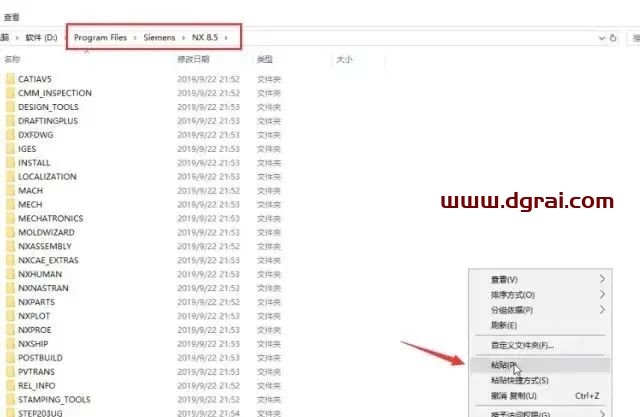Click the REL_INFO folder icon
This screenshot has height=417, width=640.
[x=11, y=385]
